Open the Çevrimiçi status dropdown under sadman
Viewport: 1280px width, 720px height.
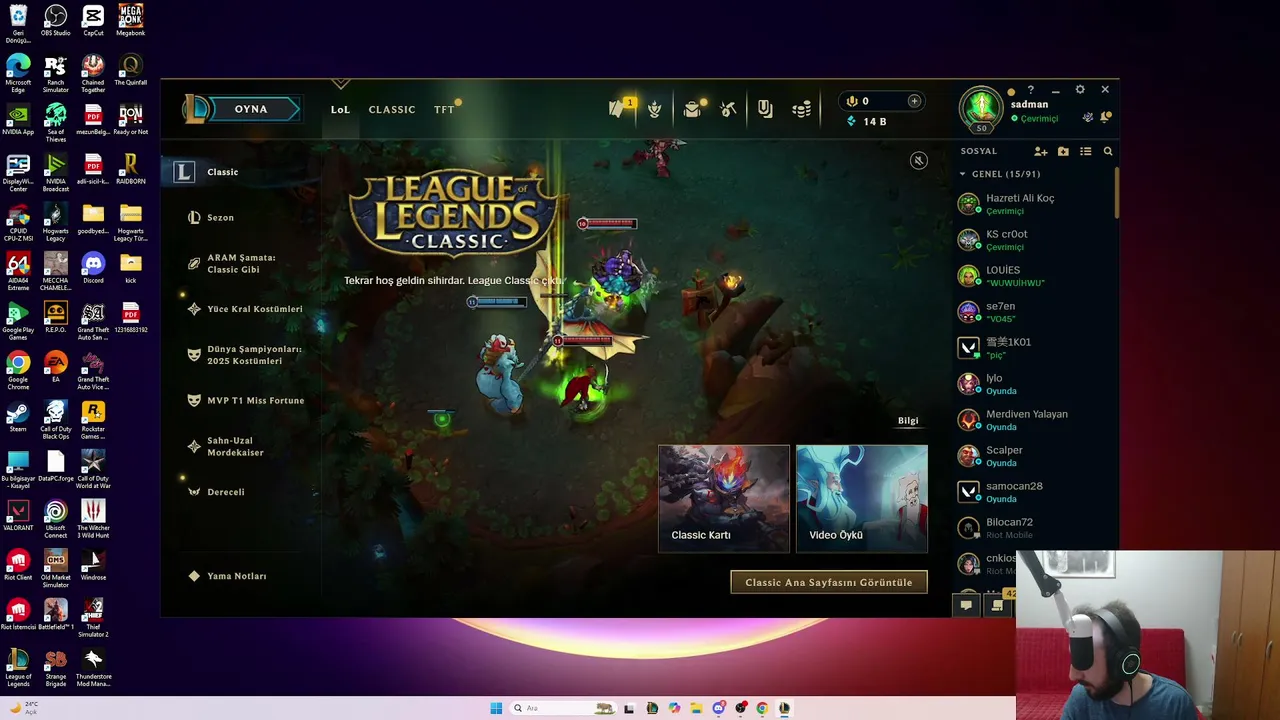(x=1034, y=119)
